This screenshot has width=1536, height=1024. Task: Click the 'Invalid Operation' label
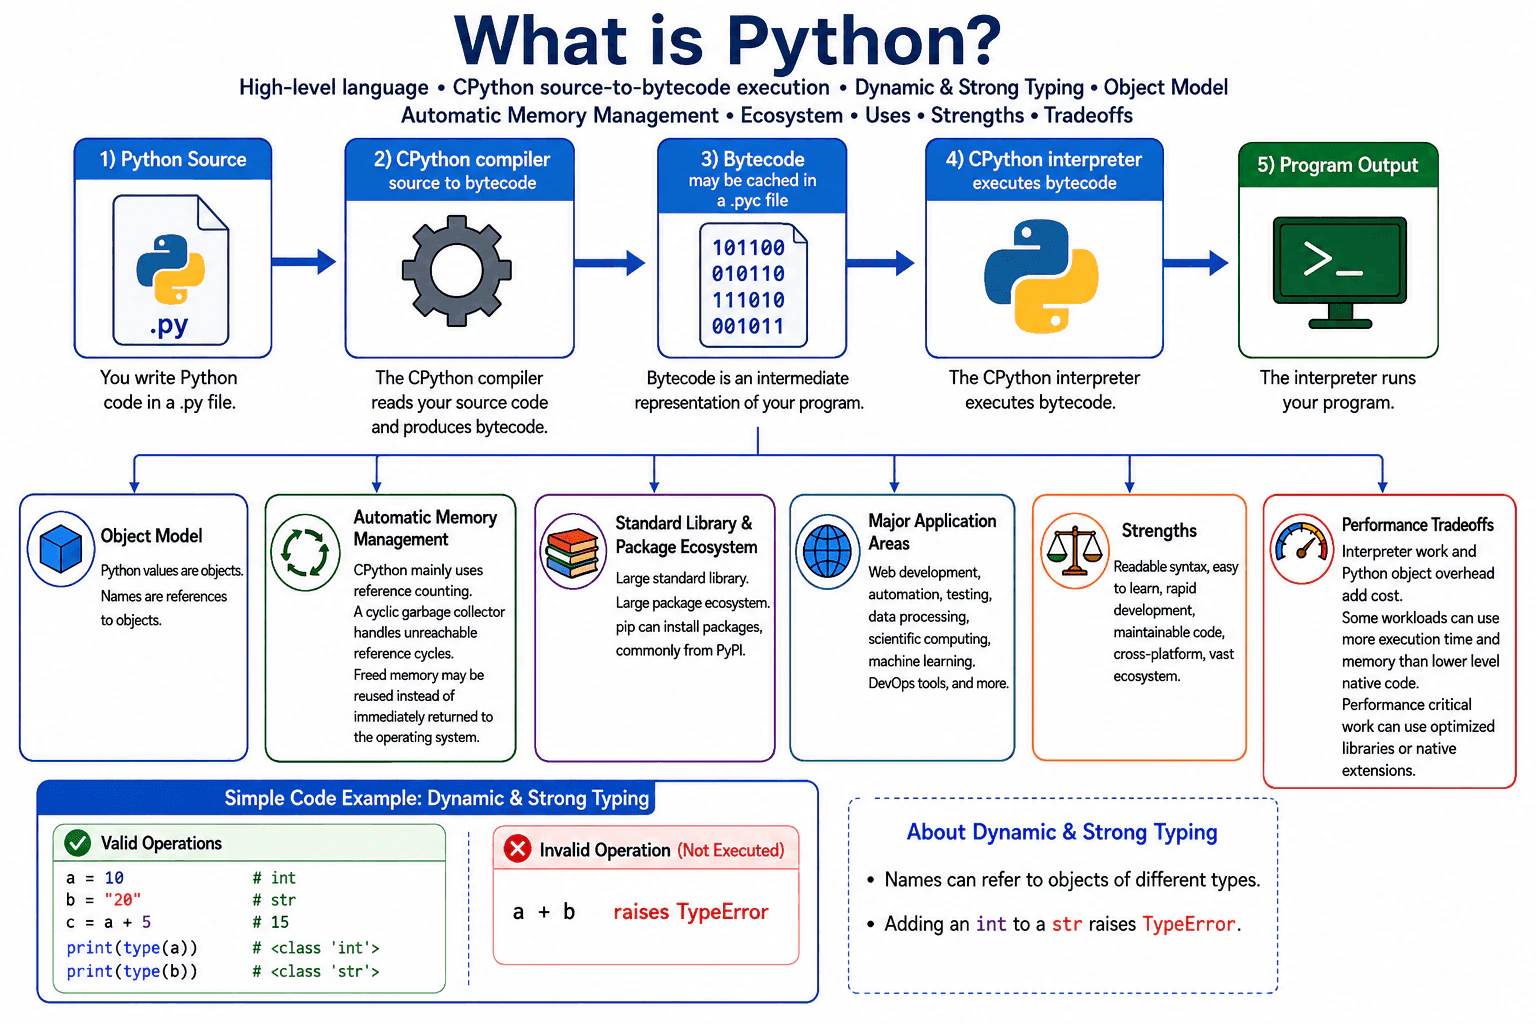click(x=604, y=850)
